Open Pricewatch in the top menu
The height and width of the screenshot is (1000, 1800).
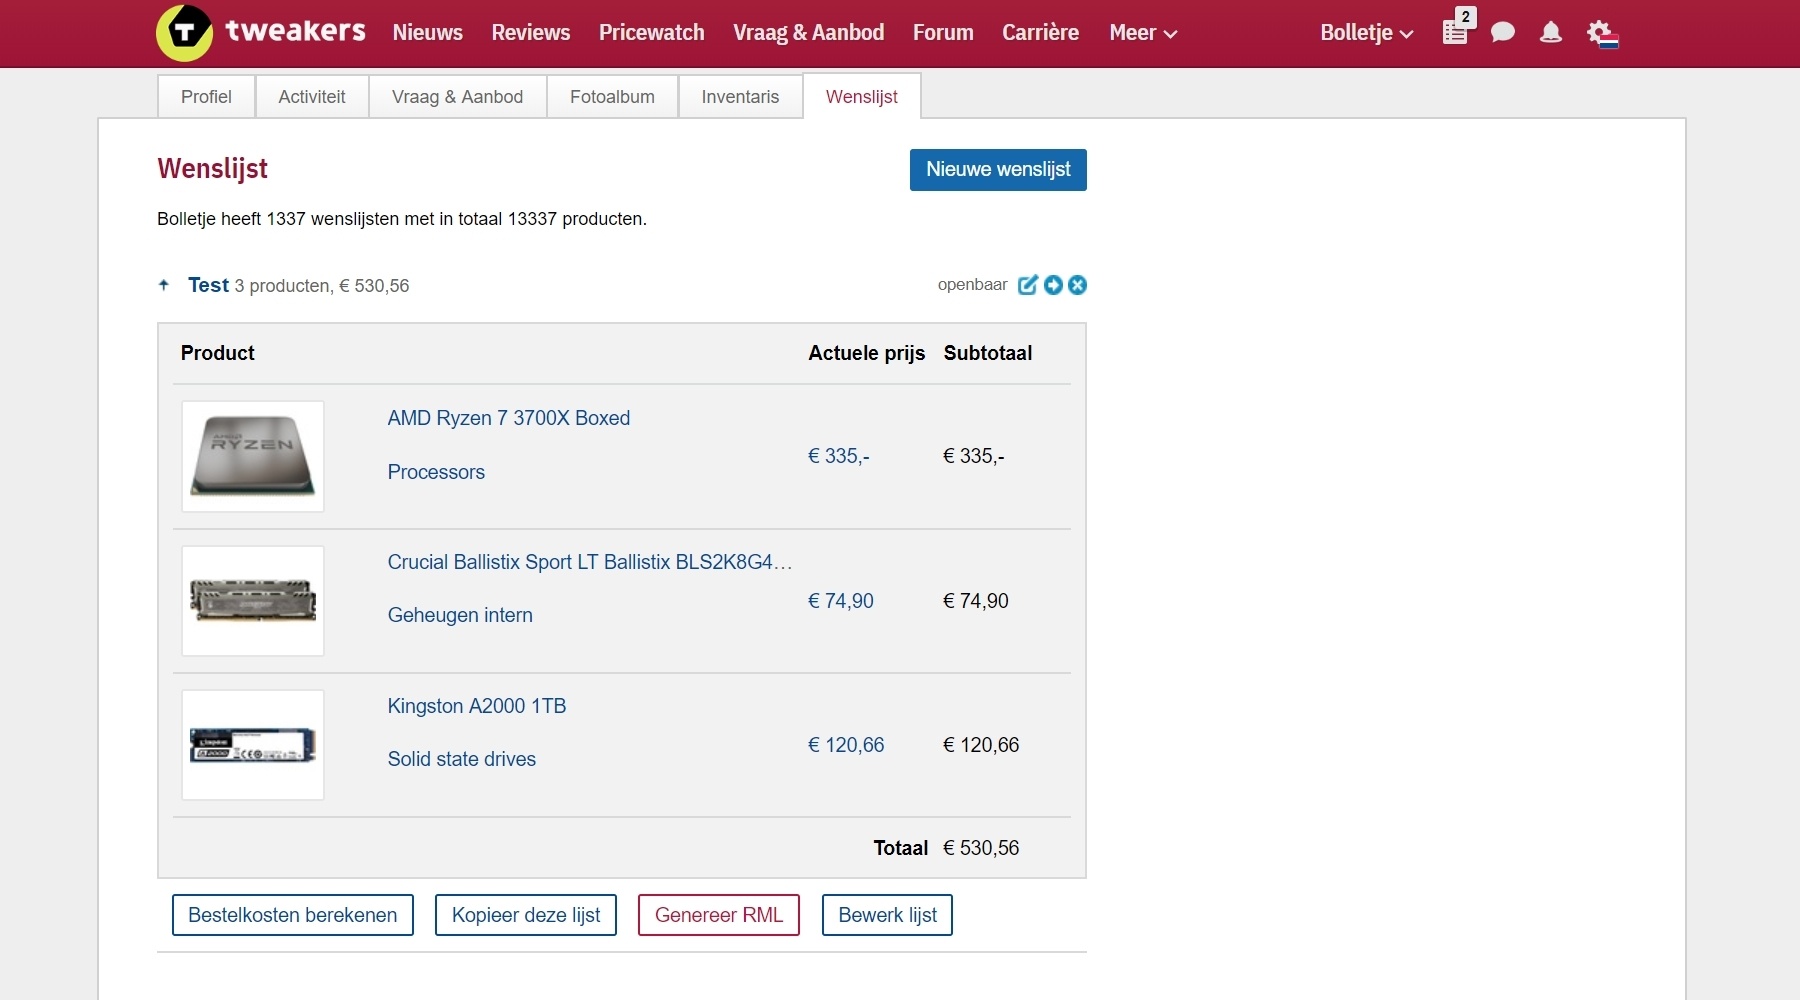click(651, 33)
